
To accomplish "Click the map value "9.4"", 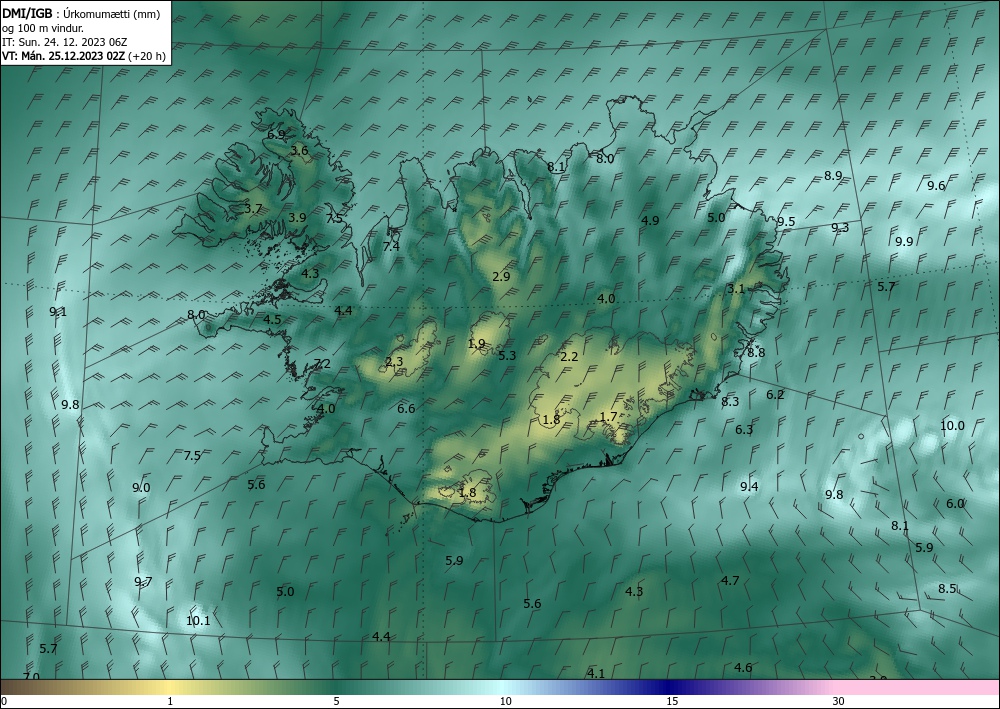I will click(x=749, y=486).
